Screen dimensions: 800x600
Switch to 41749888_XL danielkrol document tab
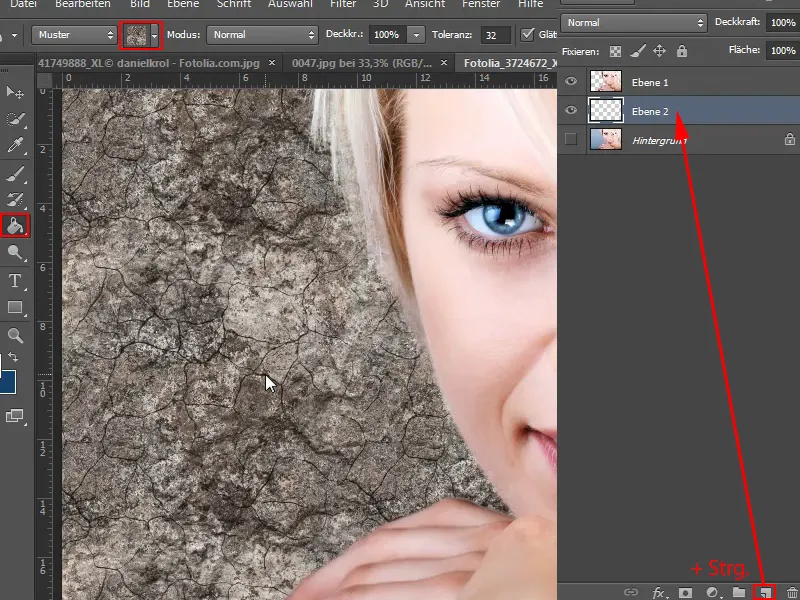click(148, 63)
